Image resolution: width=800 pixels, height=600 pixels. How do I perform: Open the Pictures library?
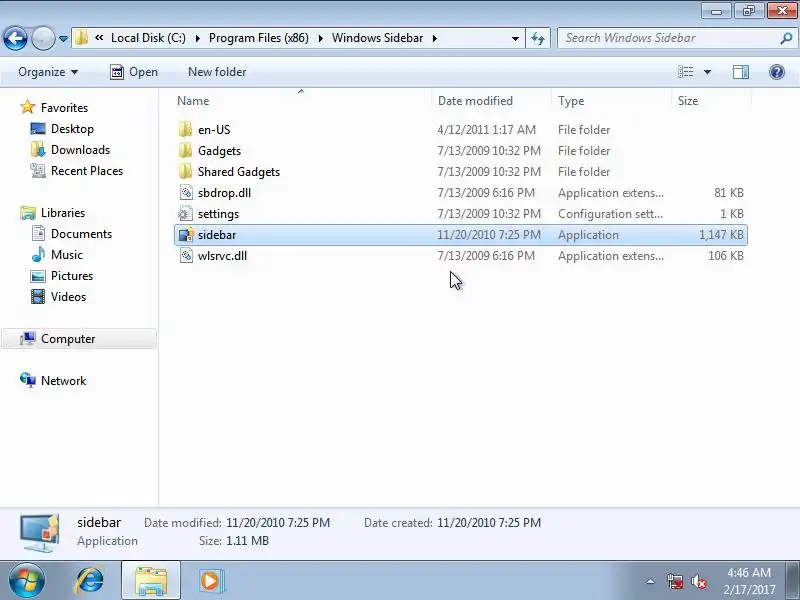pos(72,276)
